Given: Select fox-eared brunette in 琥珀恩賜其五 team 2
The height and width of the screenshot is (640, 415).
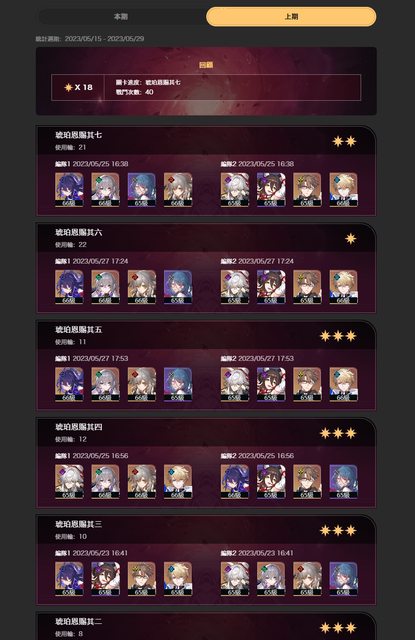Looking at the screenshot, I should pos(271,384).
